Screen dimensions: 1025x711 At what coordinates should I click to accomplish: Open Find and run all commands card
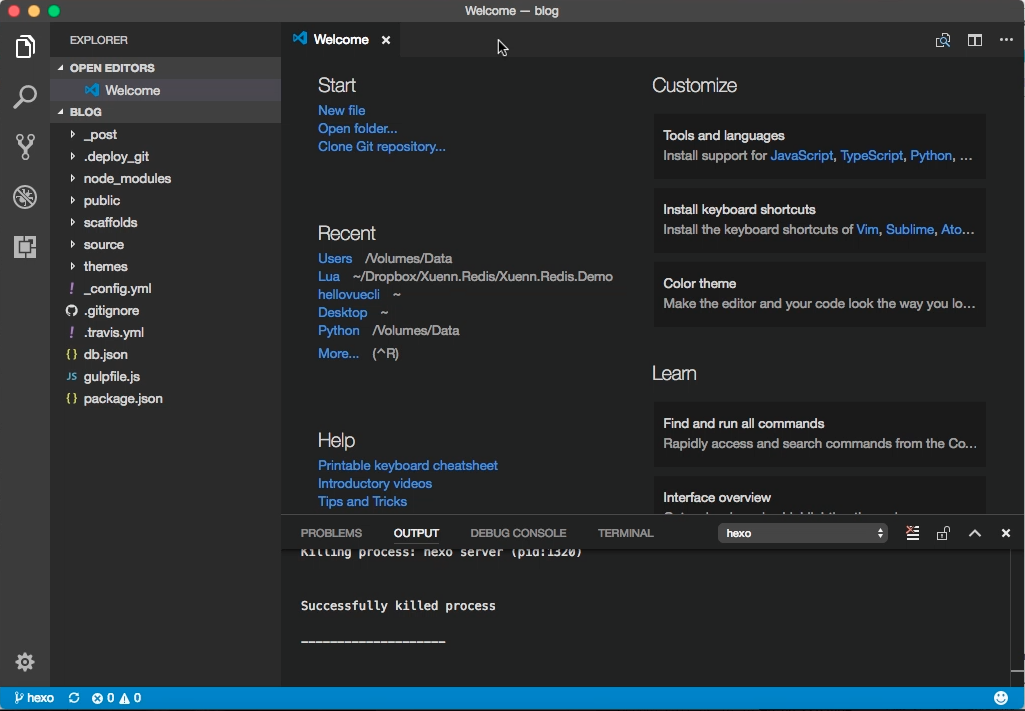[820, 434]
